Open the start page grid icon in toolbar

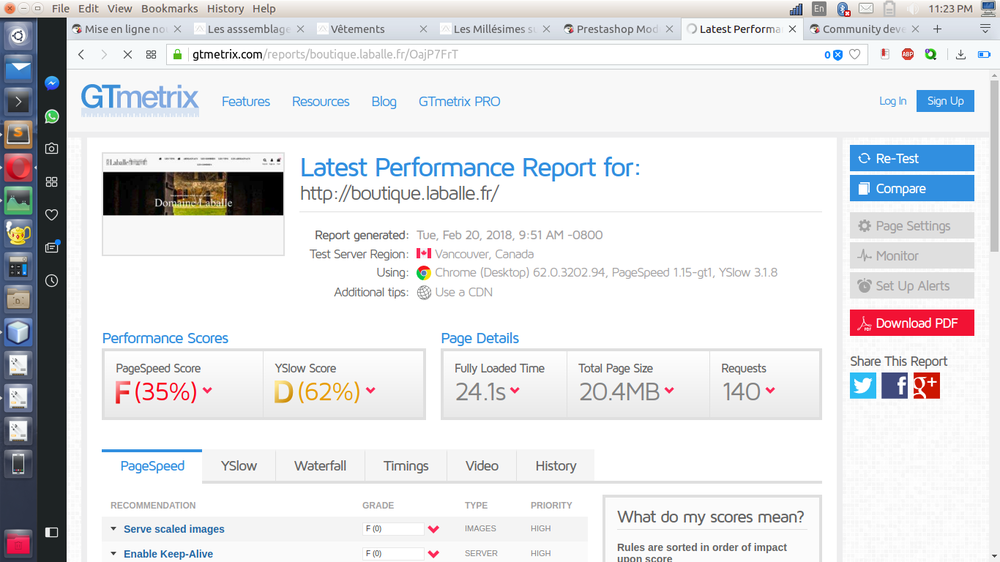[x=151, y=55]
